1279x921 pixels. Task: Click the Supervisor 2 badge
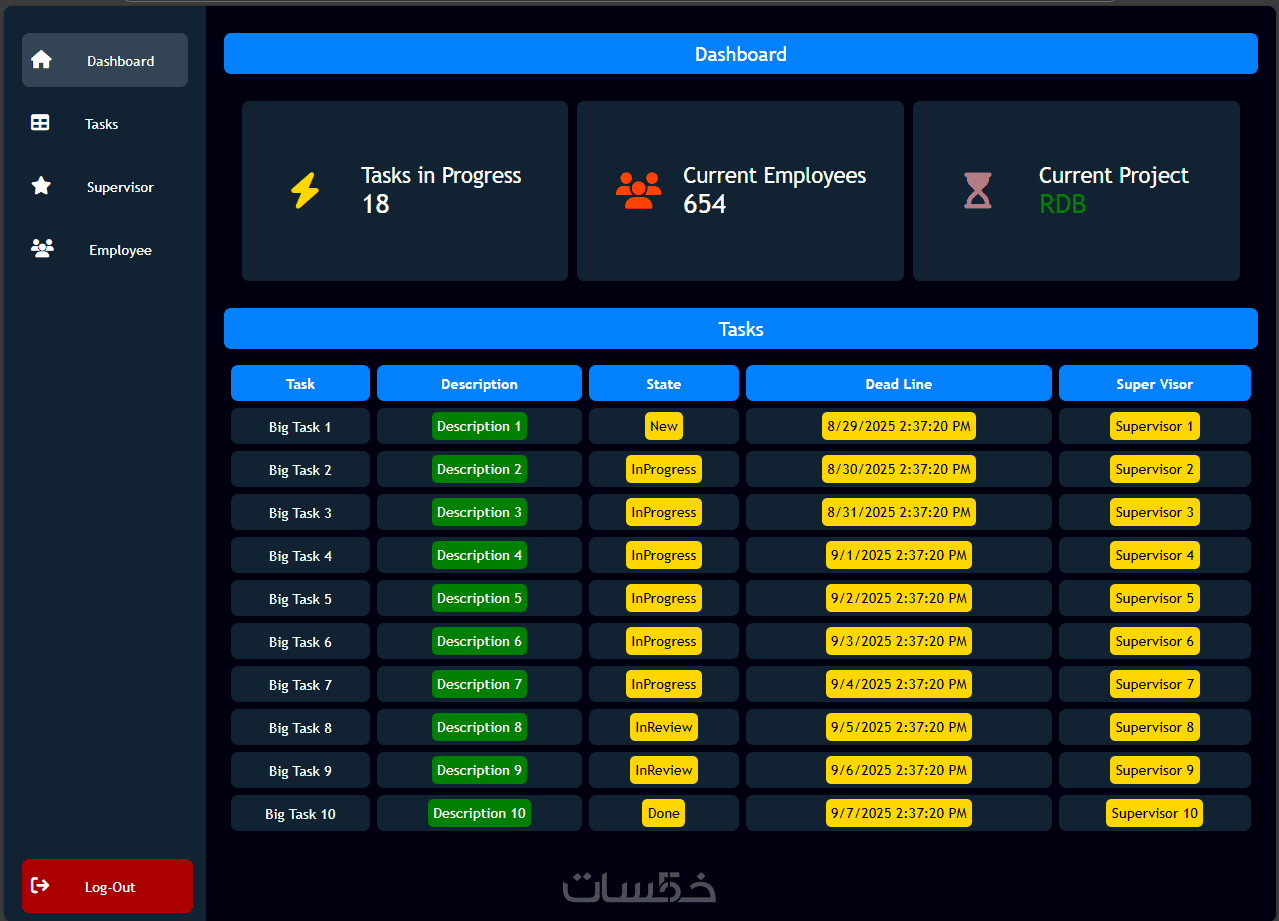coord(1155,469)
